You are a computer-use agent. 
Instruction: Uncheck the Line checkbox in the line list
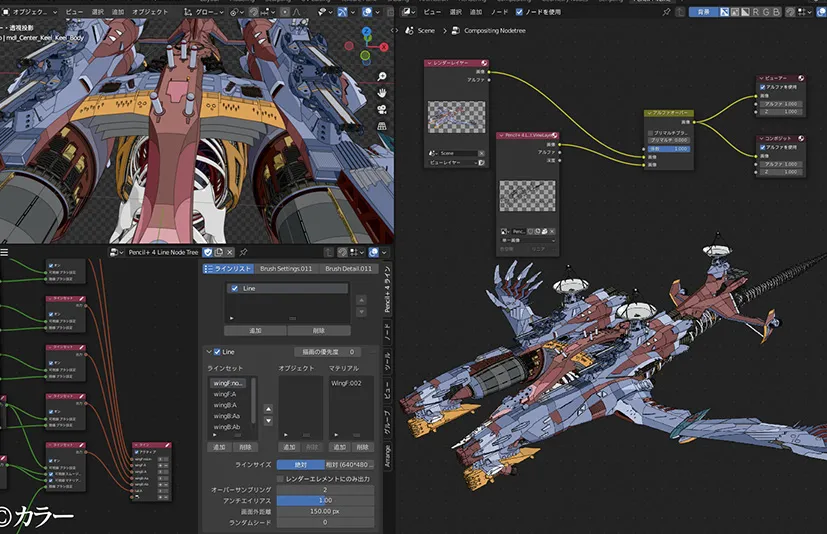pos(235,288)
